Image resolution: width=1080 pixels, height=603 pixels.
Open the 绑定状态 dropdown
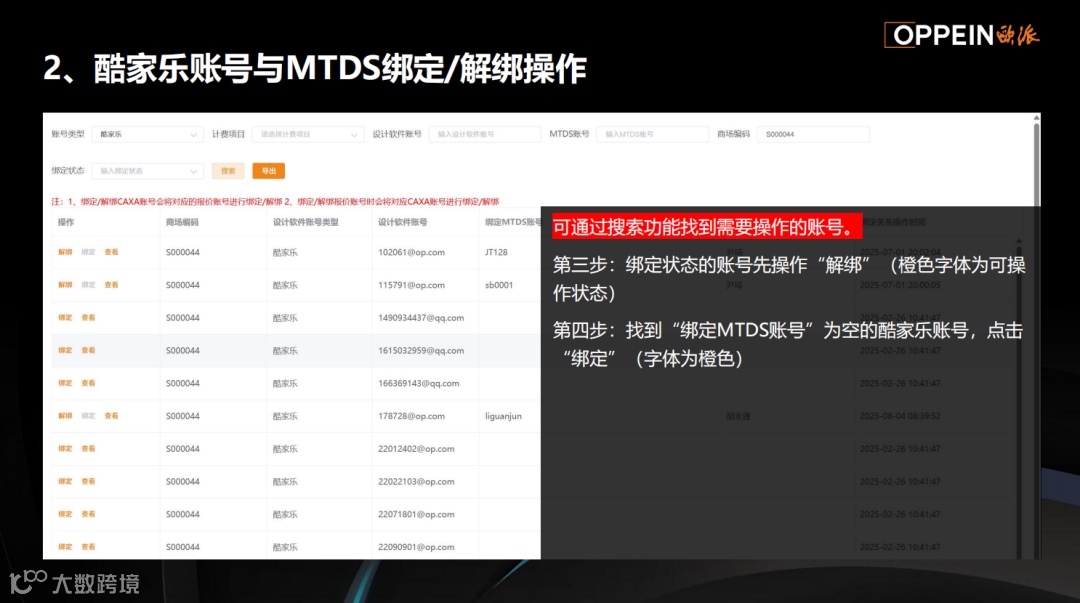pyautogui.click(x=147, y=171)
